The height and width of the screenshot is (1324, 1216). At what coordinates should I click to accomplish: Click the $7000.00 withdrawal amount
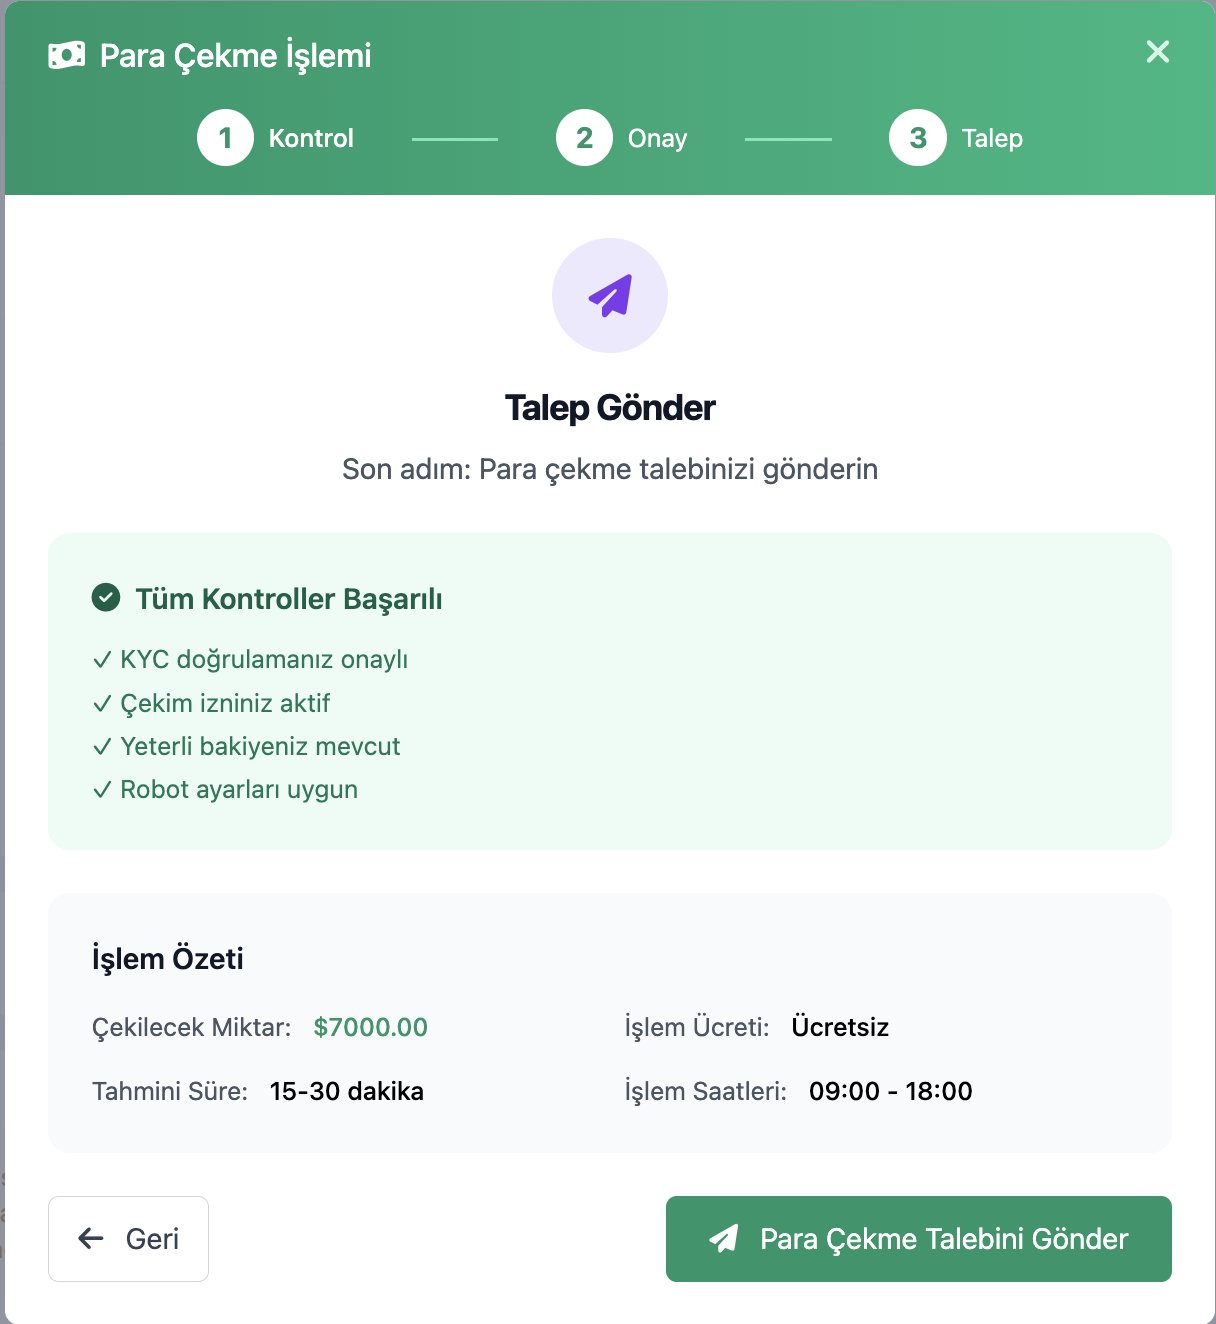point(371,1027)
